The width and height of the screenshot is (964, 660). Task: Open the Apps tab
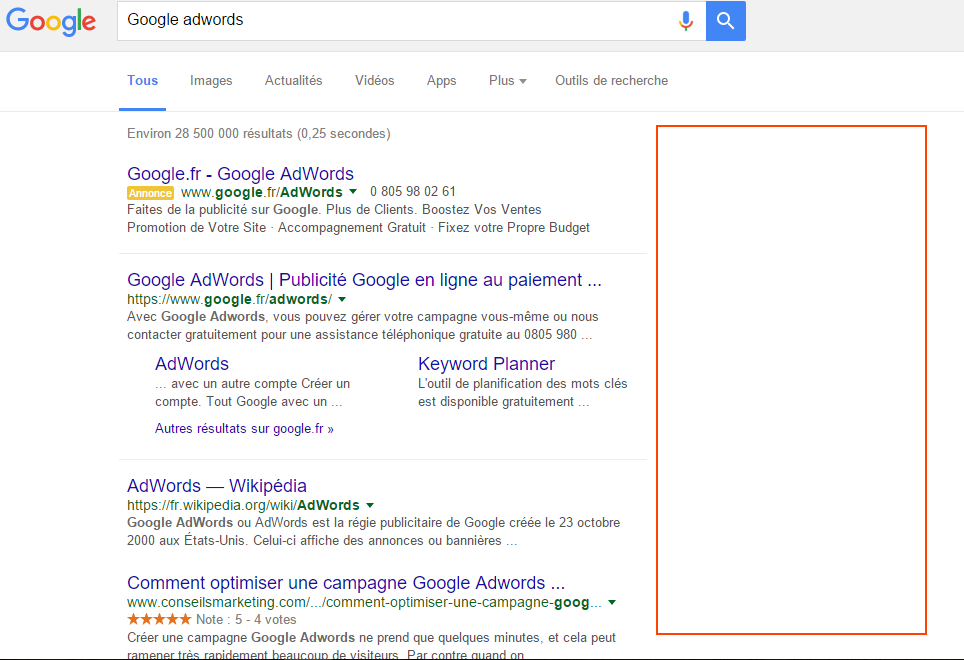441,81
